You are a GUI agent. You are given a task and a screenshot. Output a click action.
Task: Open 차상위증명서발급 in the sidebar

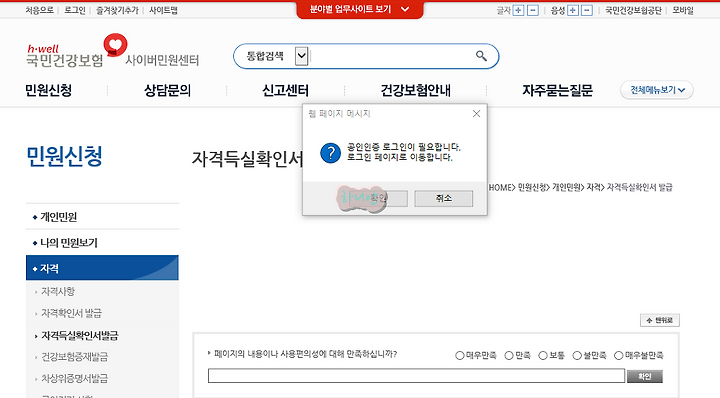click(x=74, y=378)
